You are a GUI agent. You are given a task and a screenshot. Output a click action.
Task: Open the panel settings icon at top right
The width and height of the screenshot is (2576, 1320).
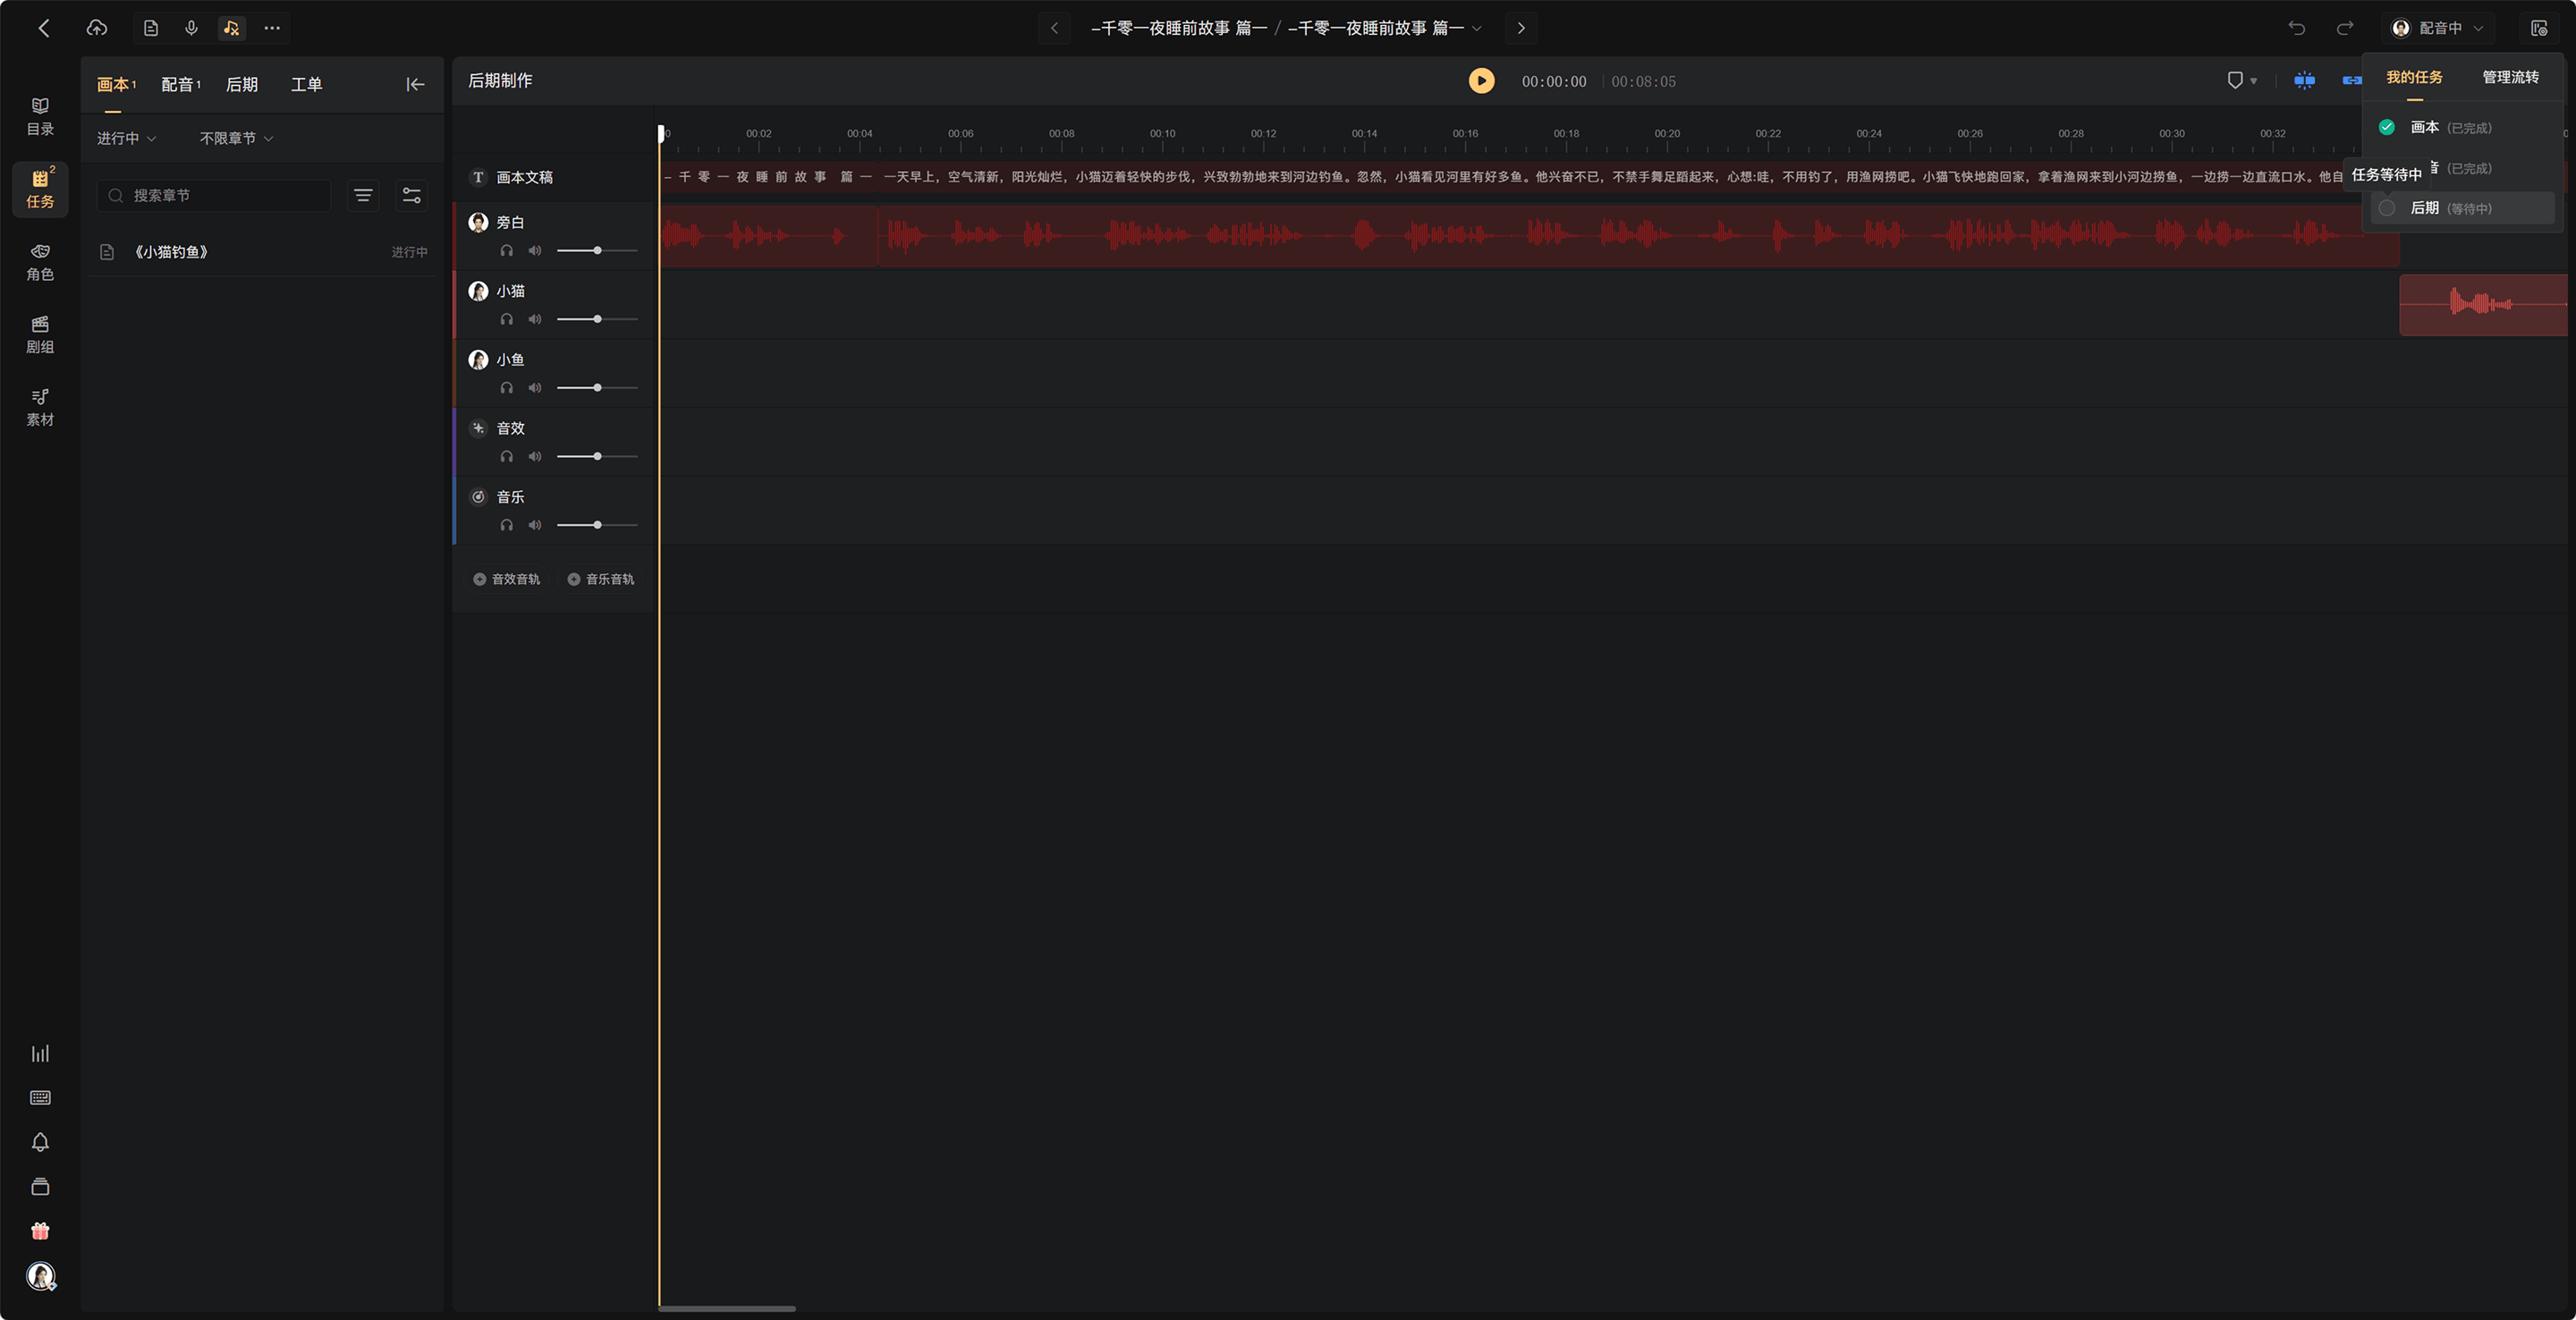click(2539, 28)
